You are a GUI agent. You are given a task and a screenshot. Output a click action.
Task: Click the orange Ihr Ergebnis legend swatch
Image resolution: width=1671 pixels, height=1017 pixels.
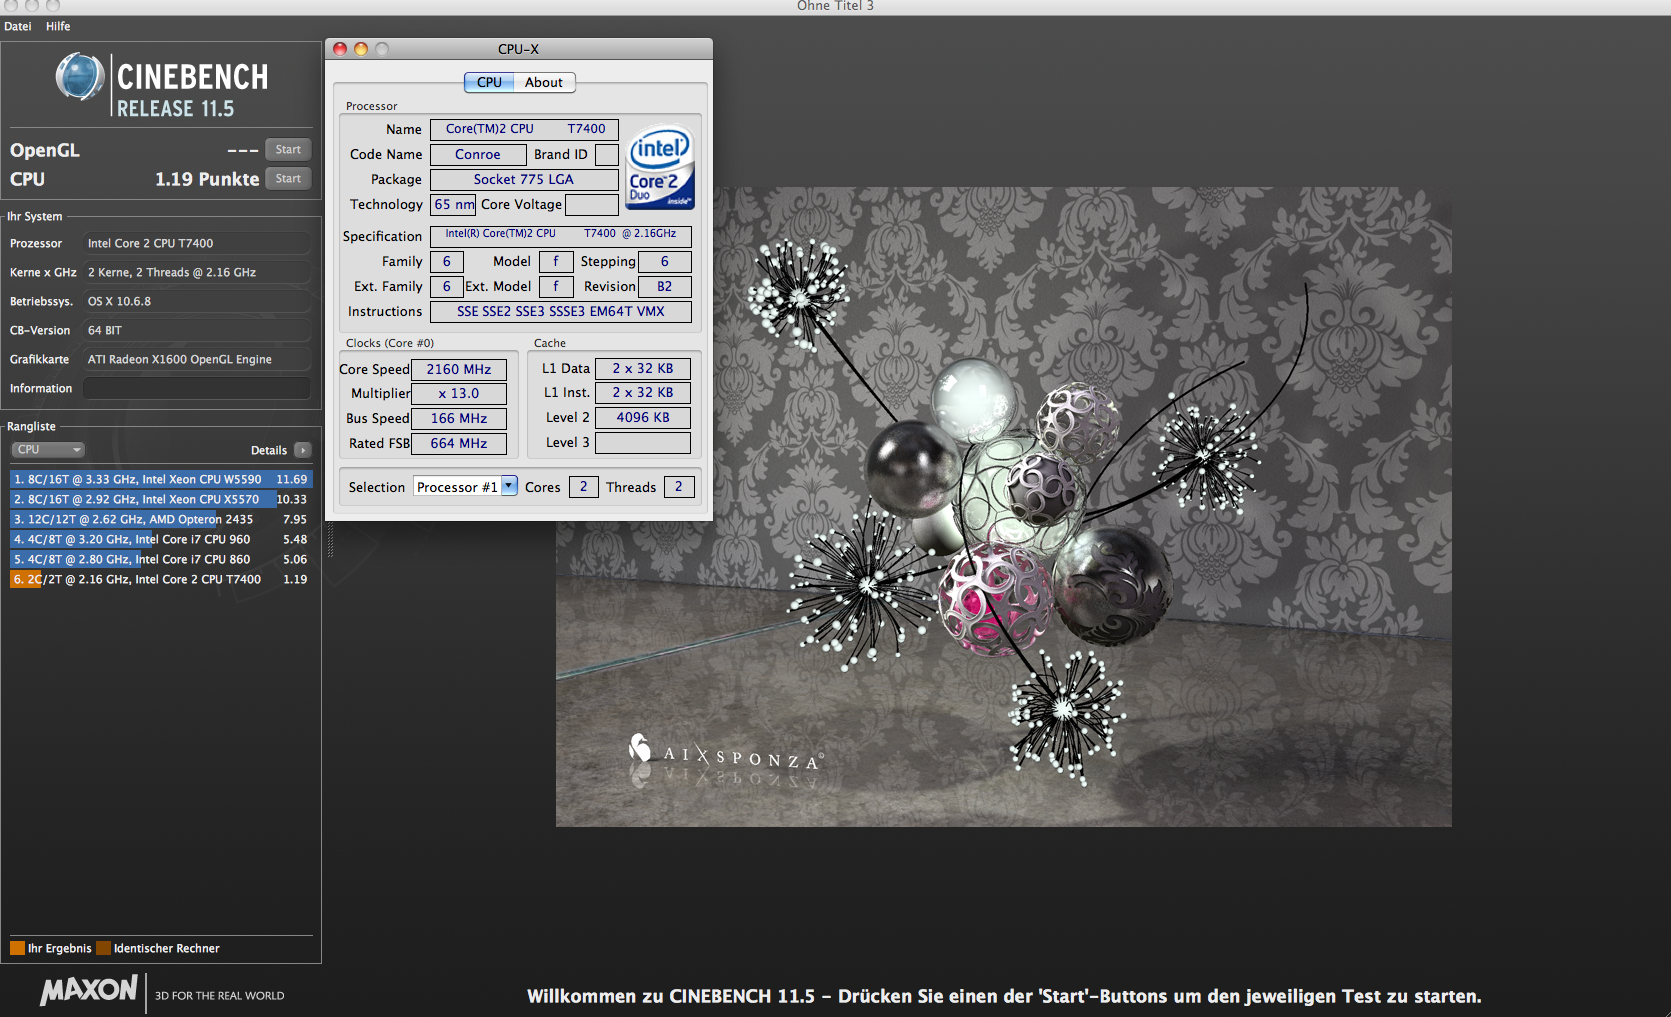17,948
